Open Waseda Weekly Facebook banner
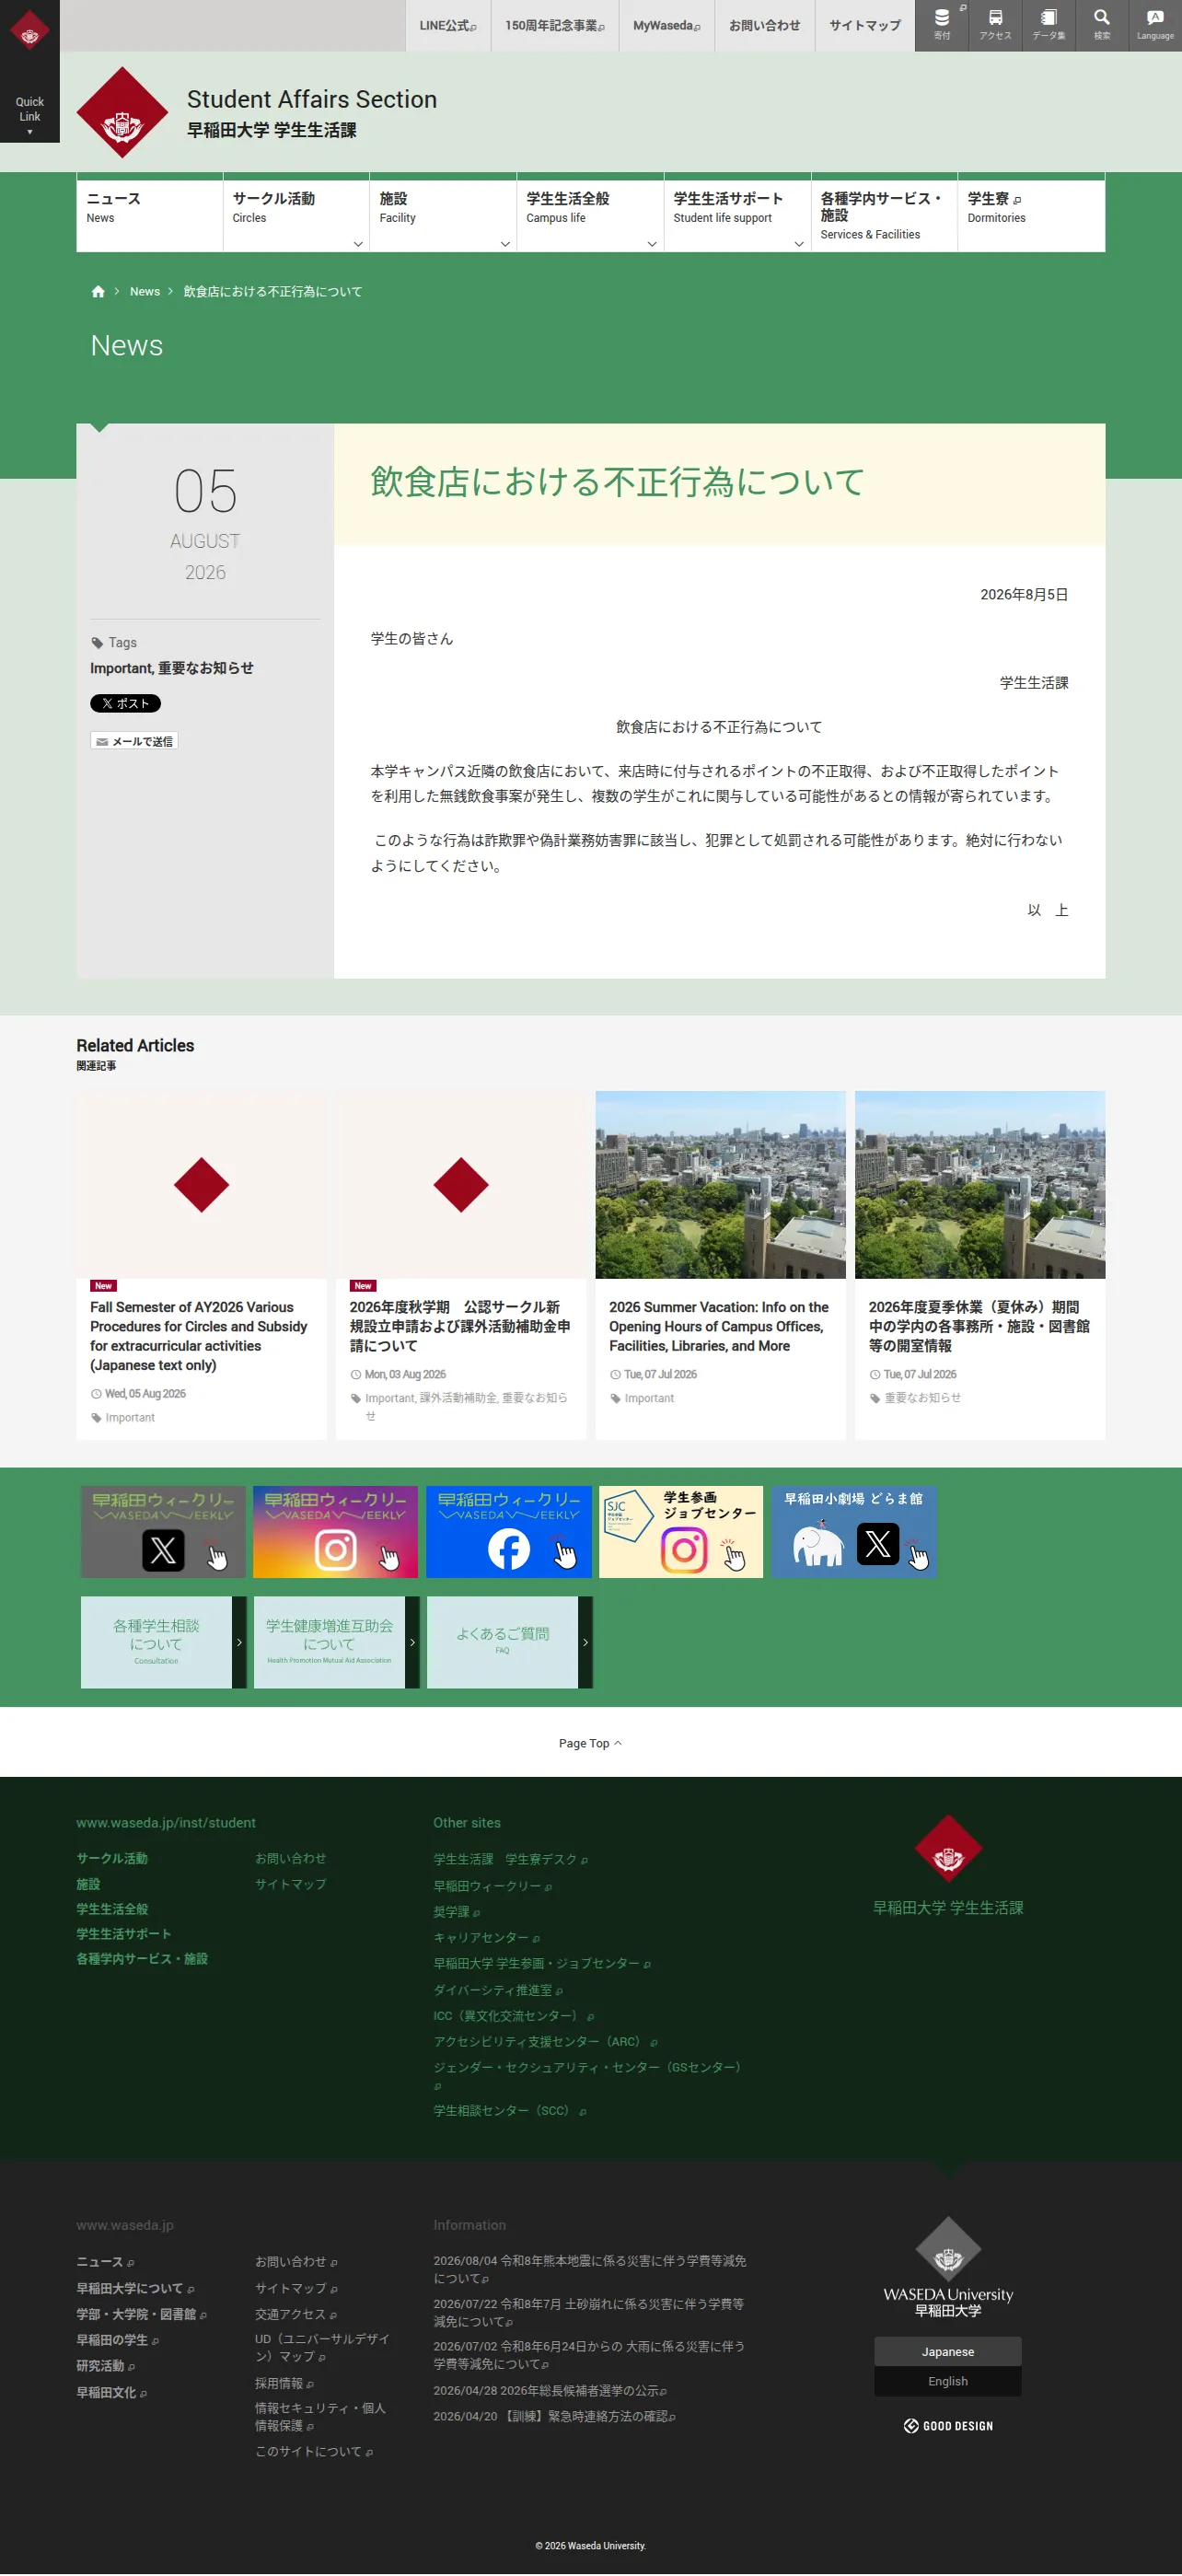Image resolution: width=1182 pixels, height=2576 pixels. (508, 1531)
